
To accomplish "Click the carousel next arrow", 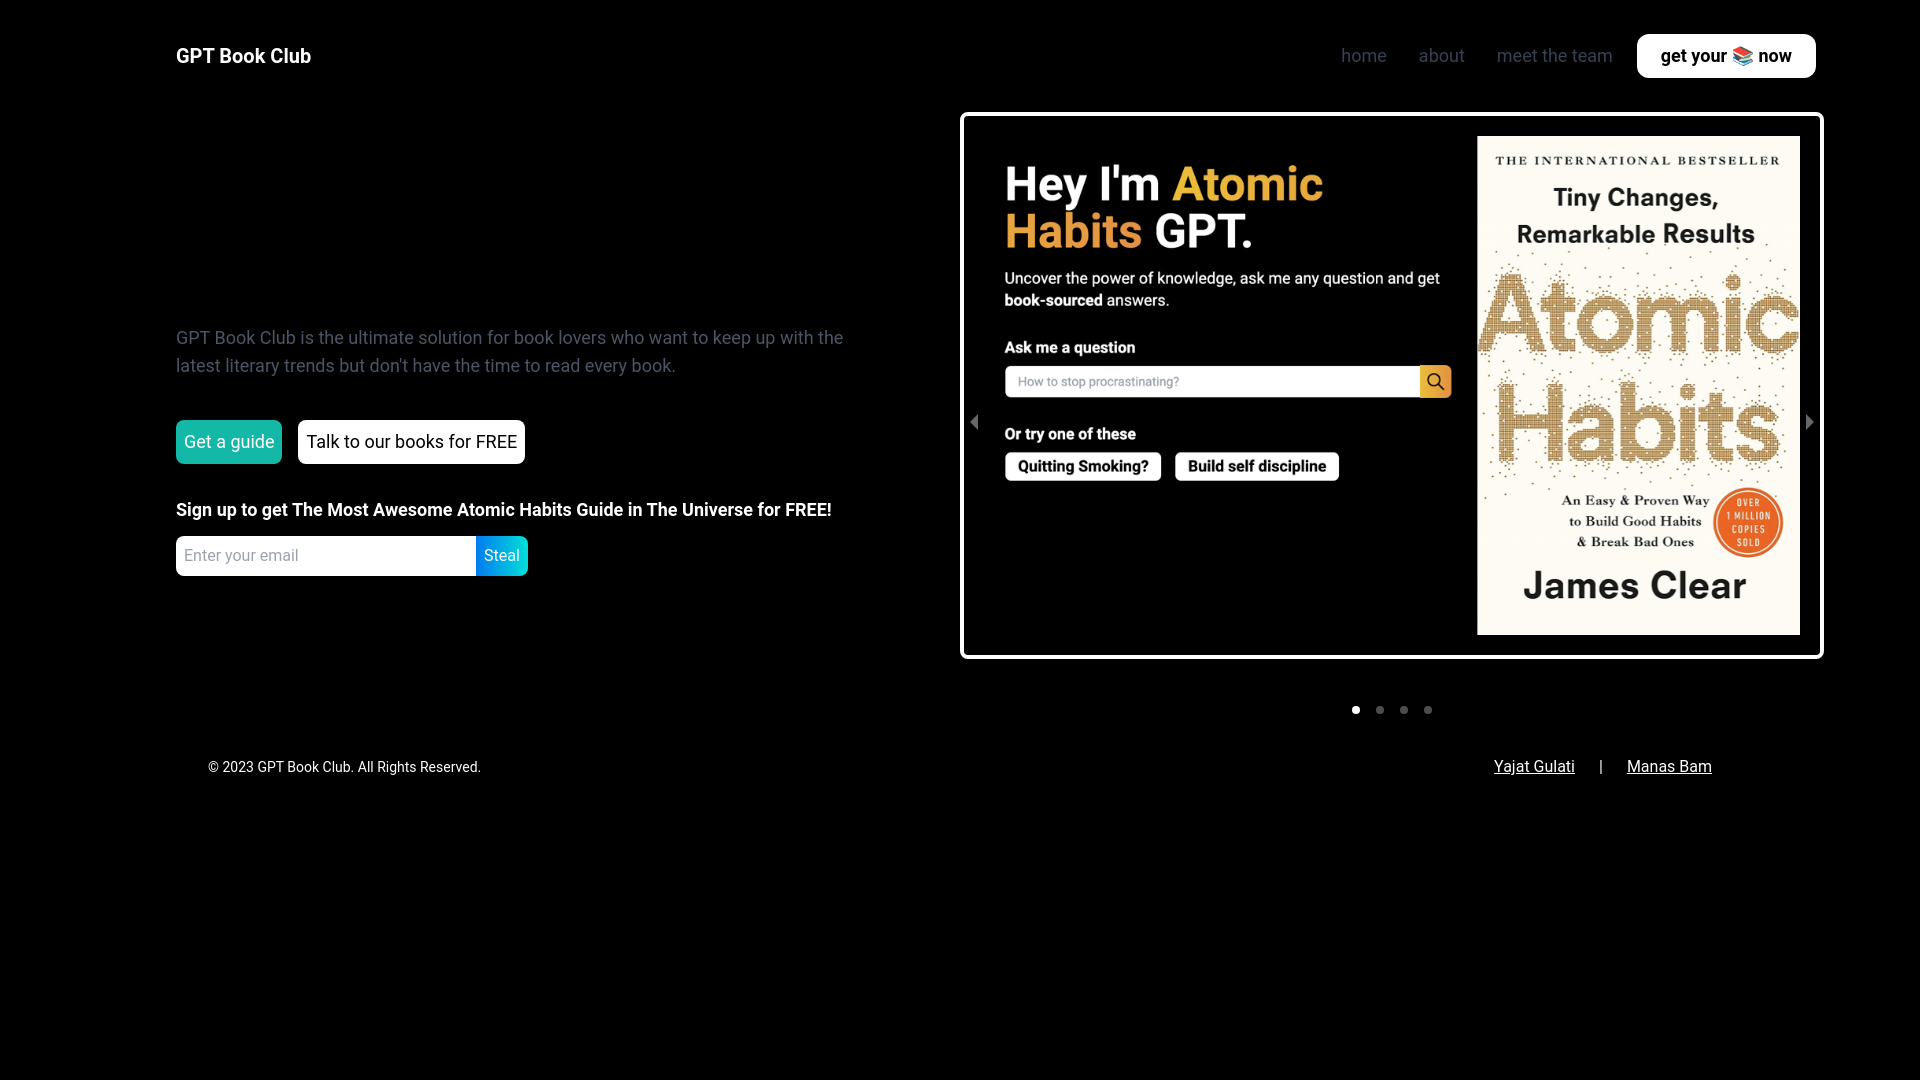I will pos(1809,422).
